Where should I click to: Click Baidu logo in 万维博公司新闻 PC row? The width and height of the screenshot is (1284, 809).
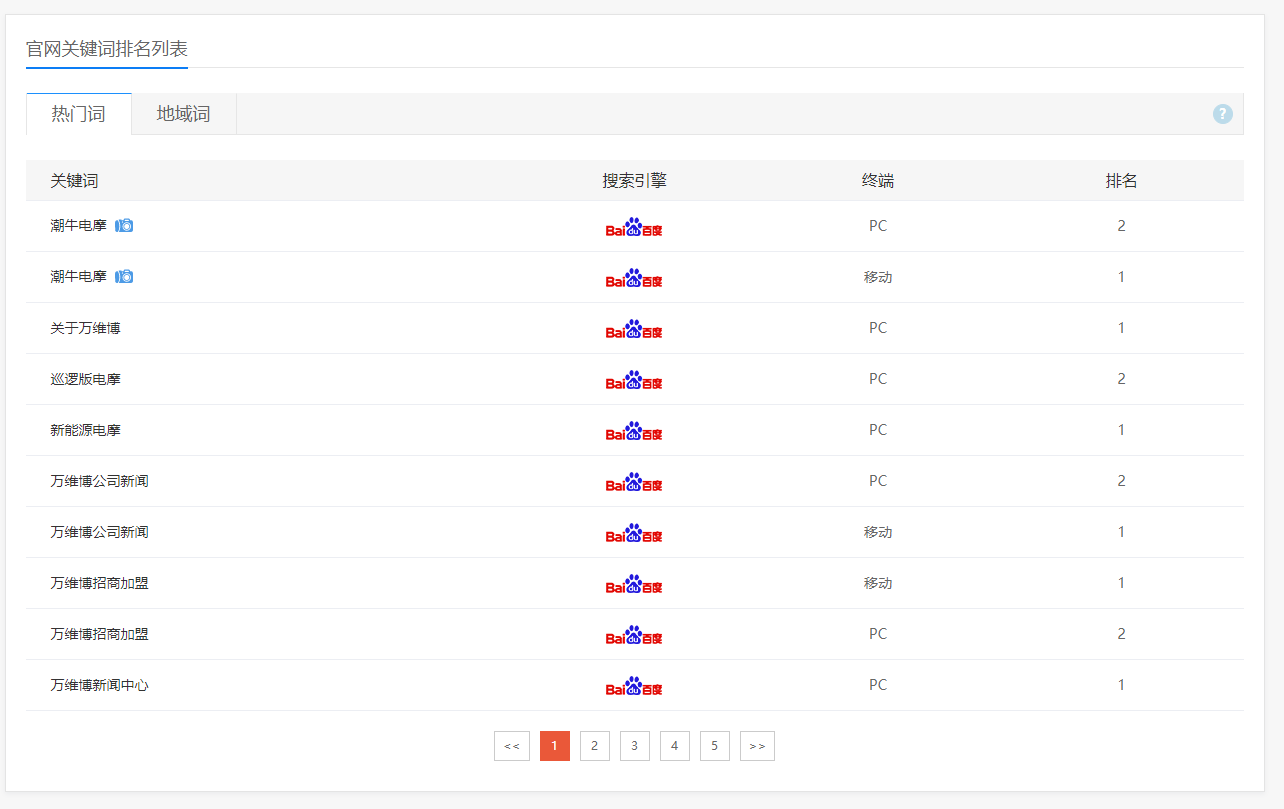click(x=634, y=482)
